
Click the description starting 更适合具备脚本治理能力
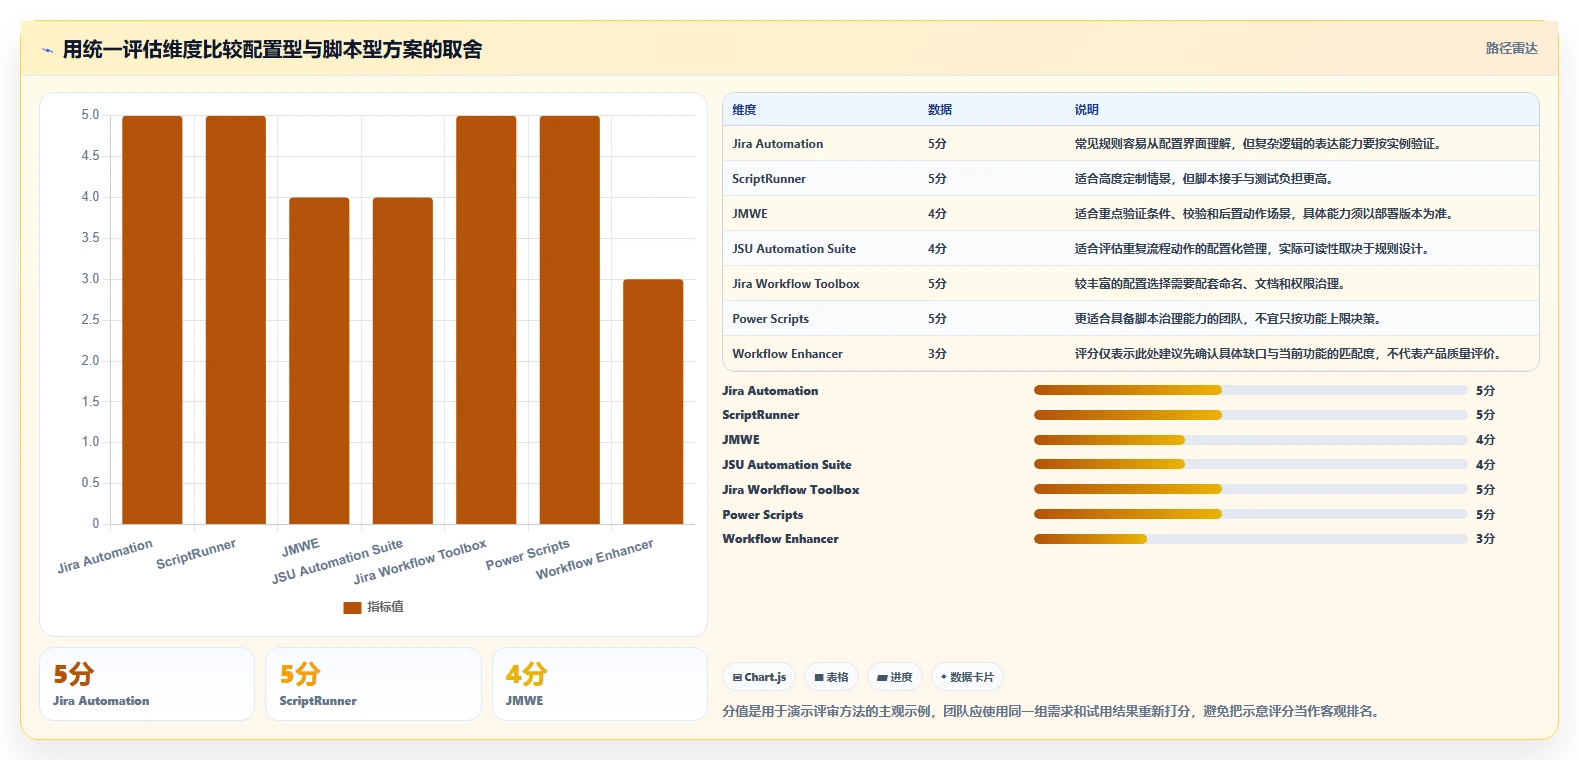click(x=1228, y=319)
